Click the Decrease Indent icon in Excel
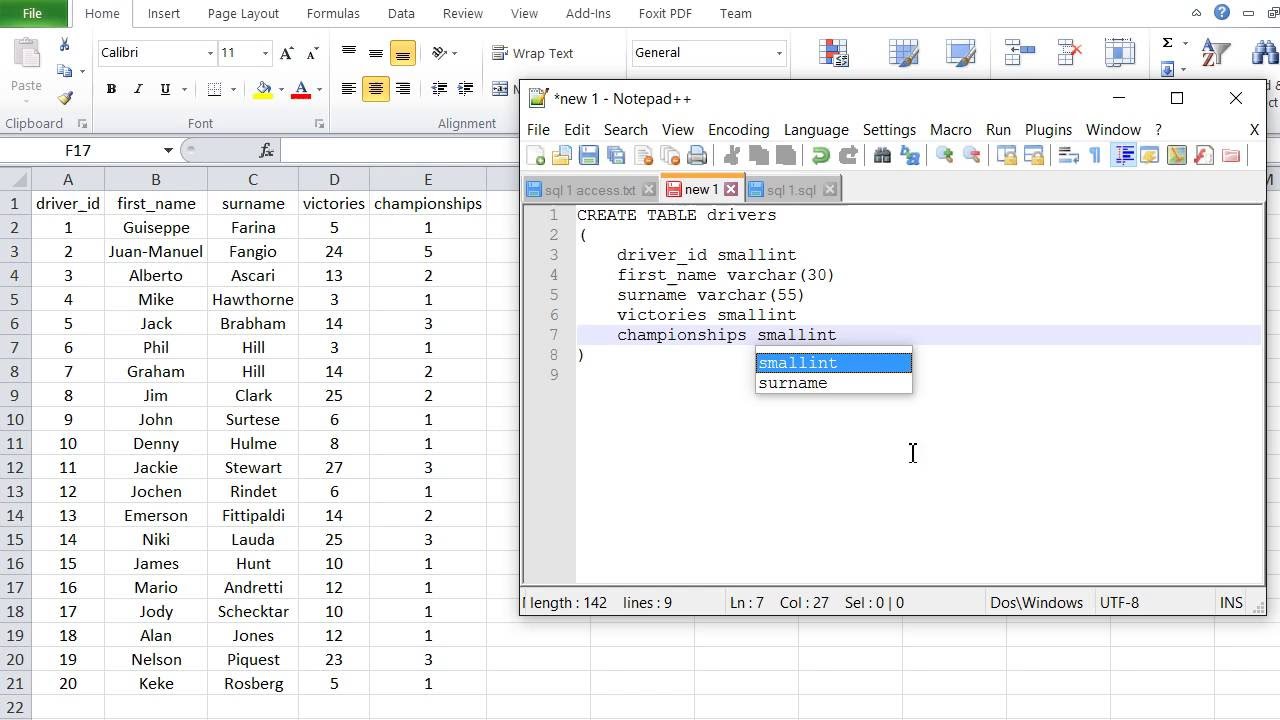The image size is (1280, 720). pyautogui.click(x=439, y=89)
